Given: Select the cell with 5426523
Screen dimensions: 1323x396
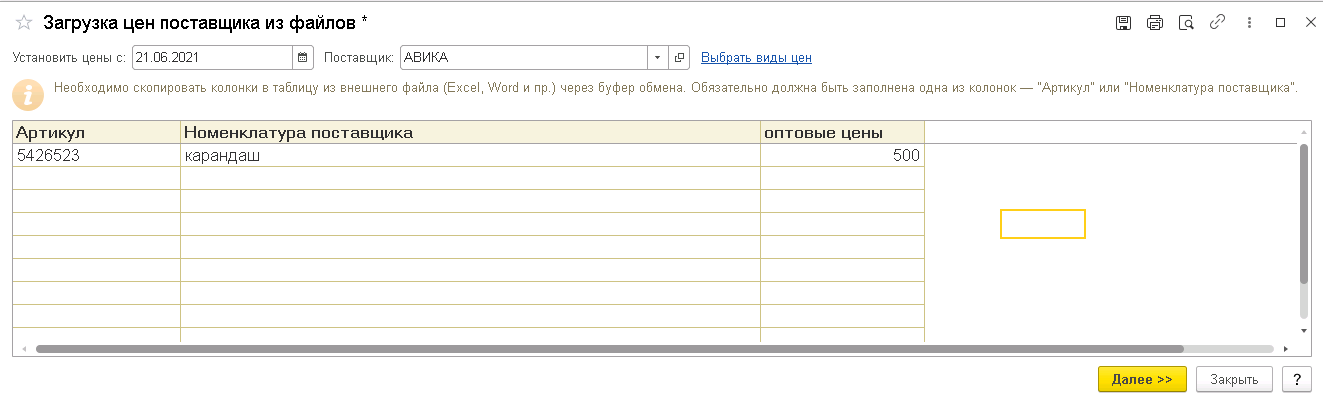Looking at the screenshot, I should point(96,155).
